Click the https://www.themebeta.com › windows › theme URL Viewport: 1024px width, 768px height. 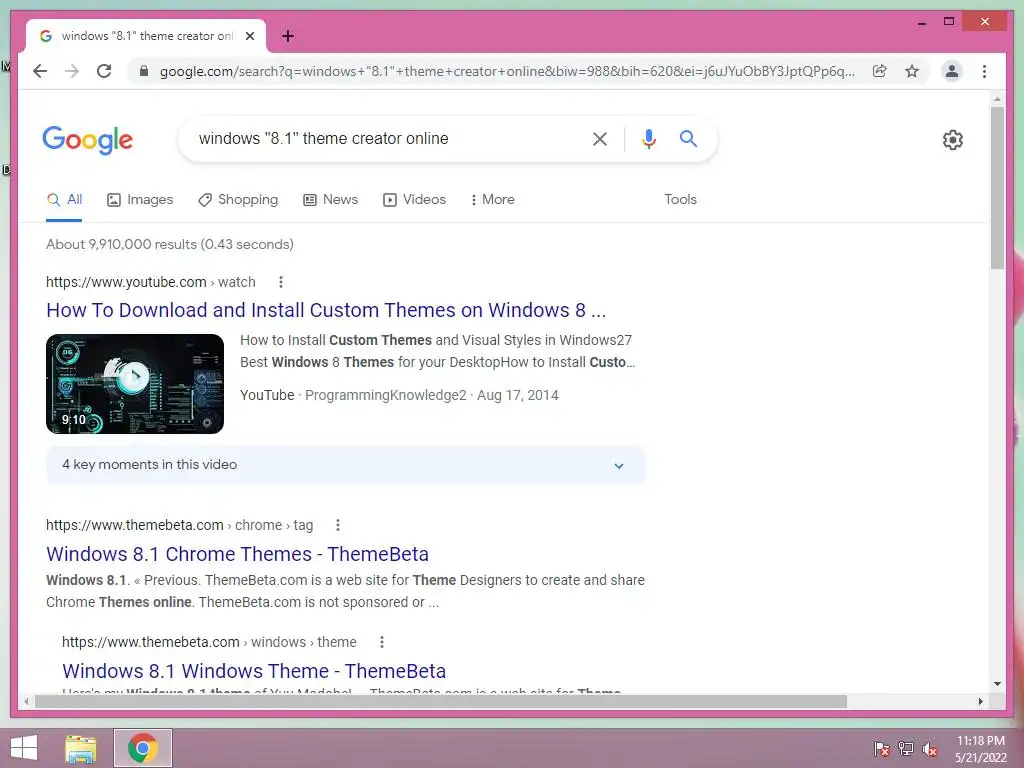(209, 642)
